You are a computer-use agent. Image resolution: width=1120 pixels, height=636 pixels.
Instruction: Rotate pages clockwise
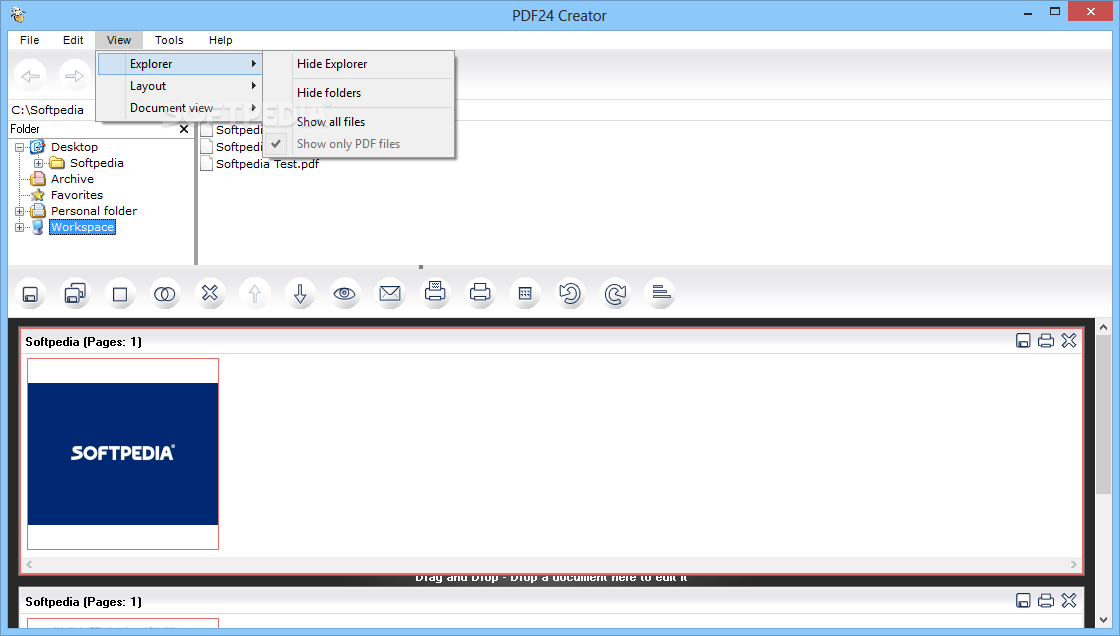pos(615,294)
